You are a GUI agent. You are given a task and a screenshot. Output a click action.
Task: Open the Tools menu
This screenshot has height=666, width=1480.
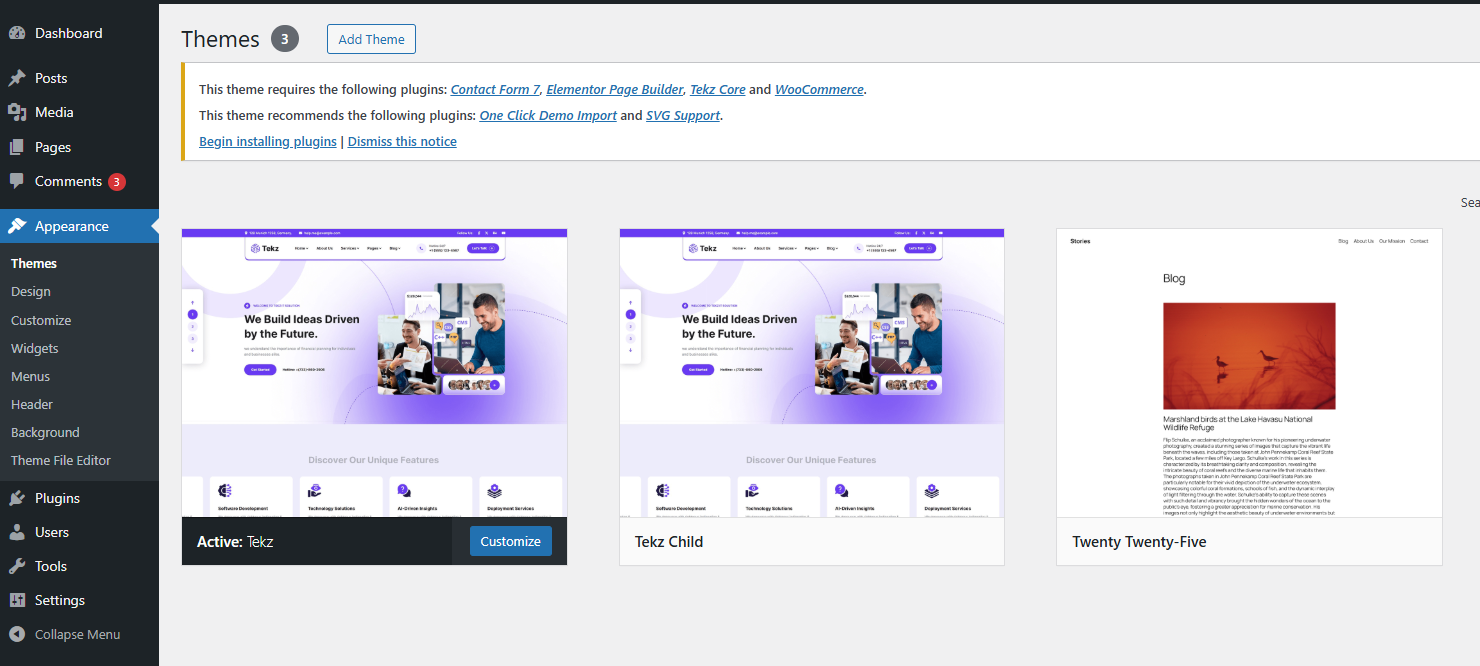pyautogui.click(x=79, y=566)
